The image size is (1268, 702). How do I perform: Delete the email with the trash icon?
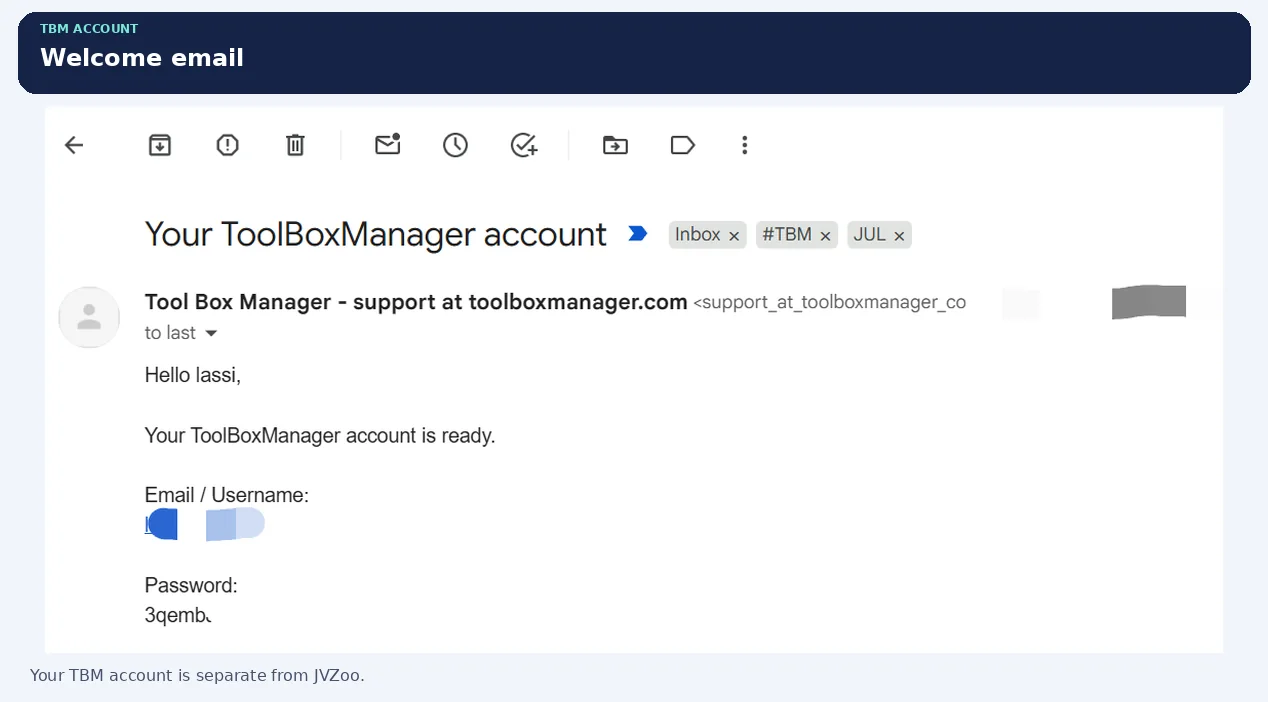click(x=295, y=145)
